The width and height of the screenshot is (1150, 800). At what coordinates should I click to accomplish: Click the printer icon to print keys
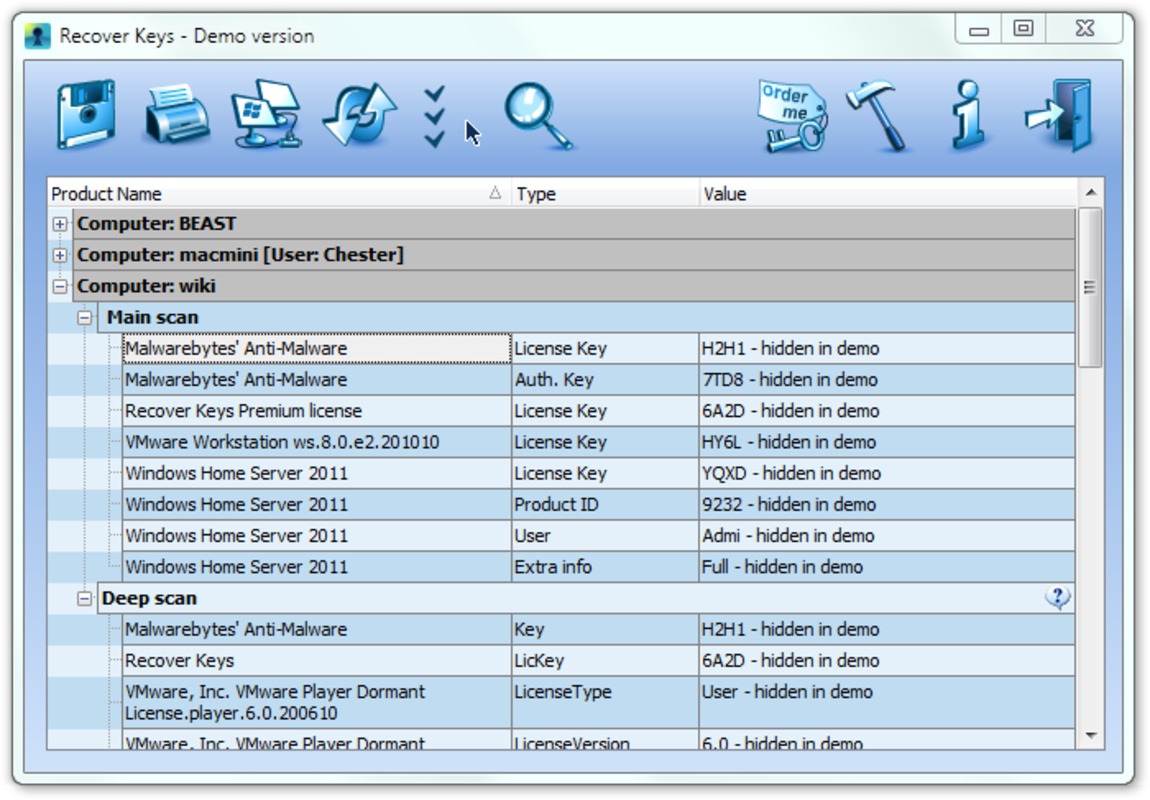tap(176, 116)
